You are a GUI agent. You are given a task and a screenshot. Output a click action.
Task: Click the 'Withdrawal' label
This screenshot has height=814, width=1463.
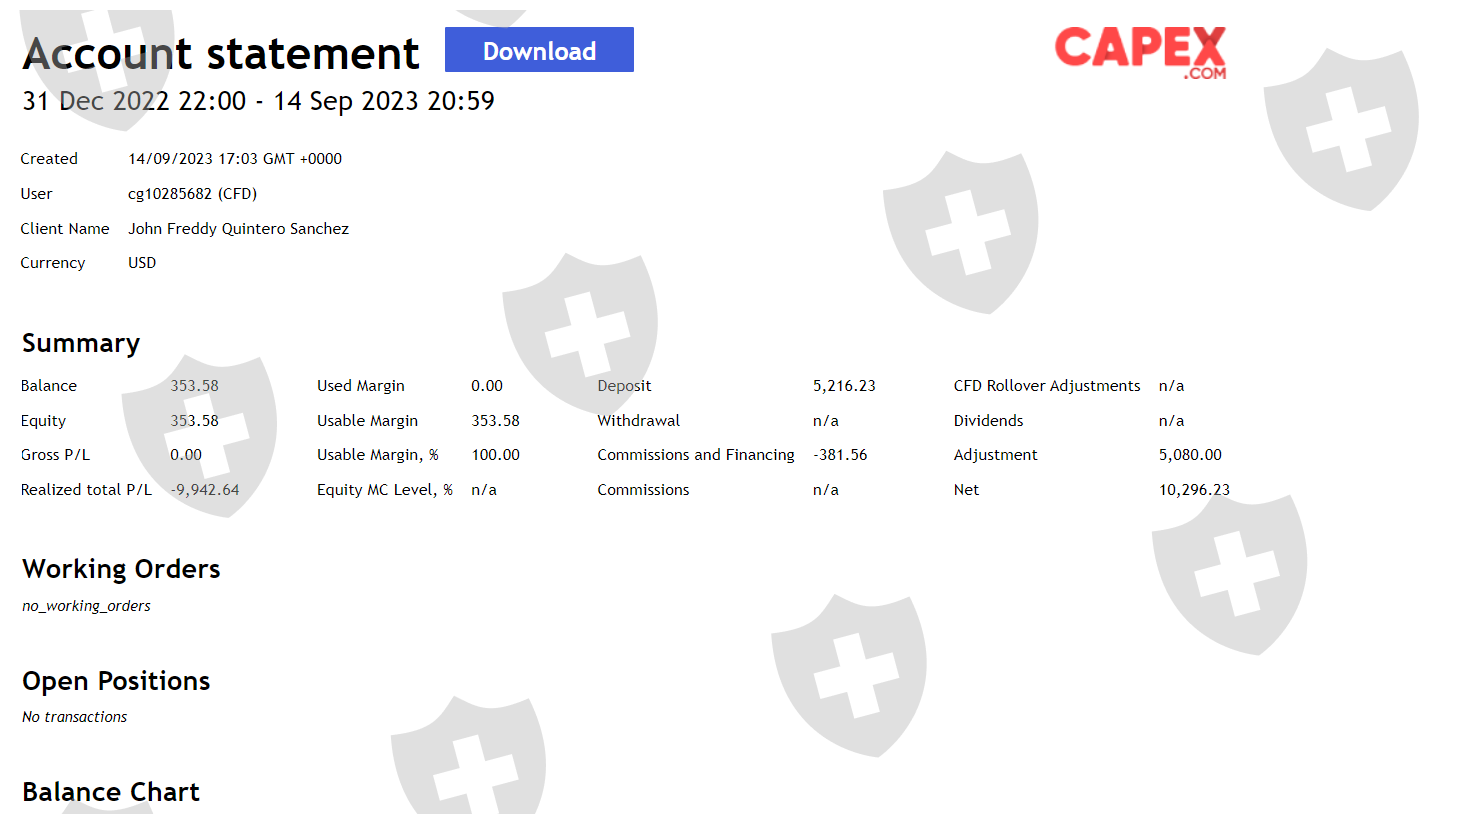[638, 421]
